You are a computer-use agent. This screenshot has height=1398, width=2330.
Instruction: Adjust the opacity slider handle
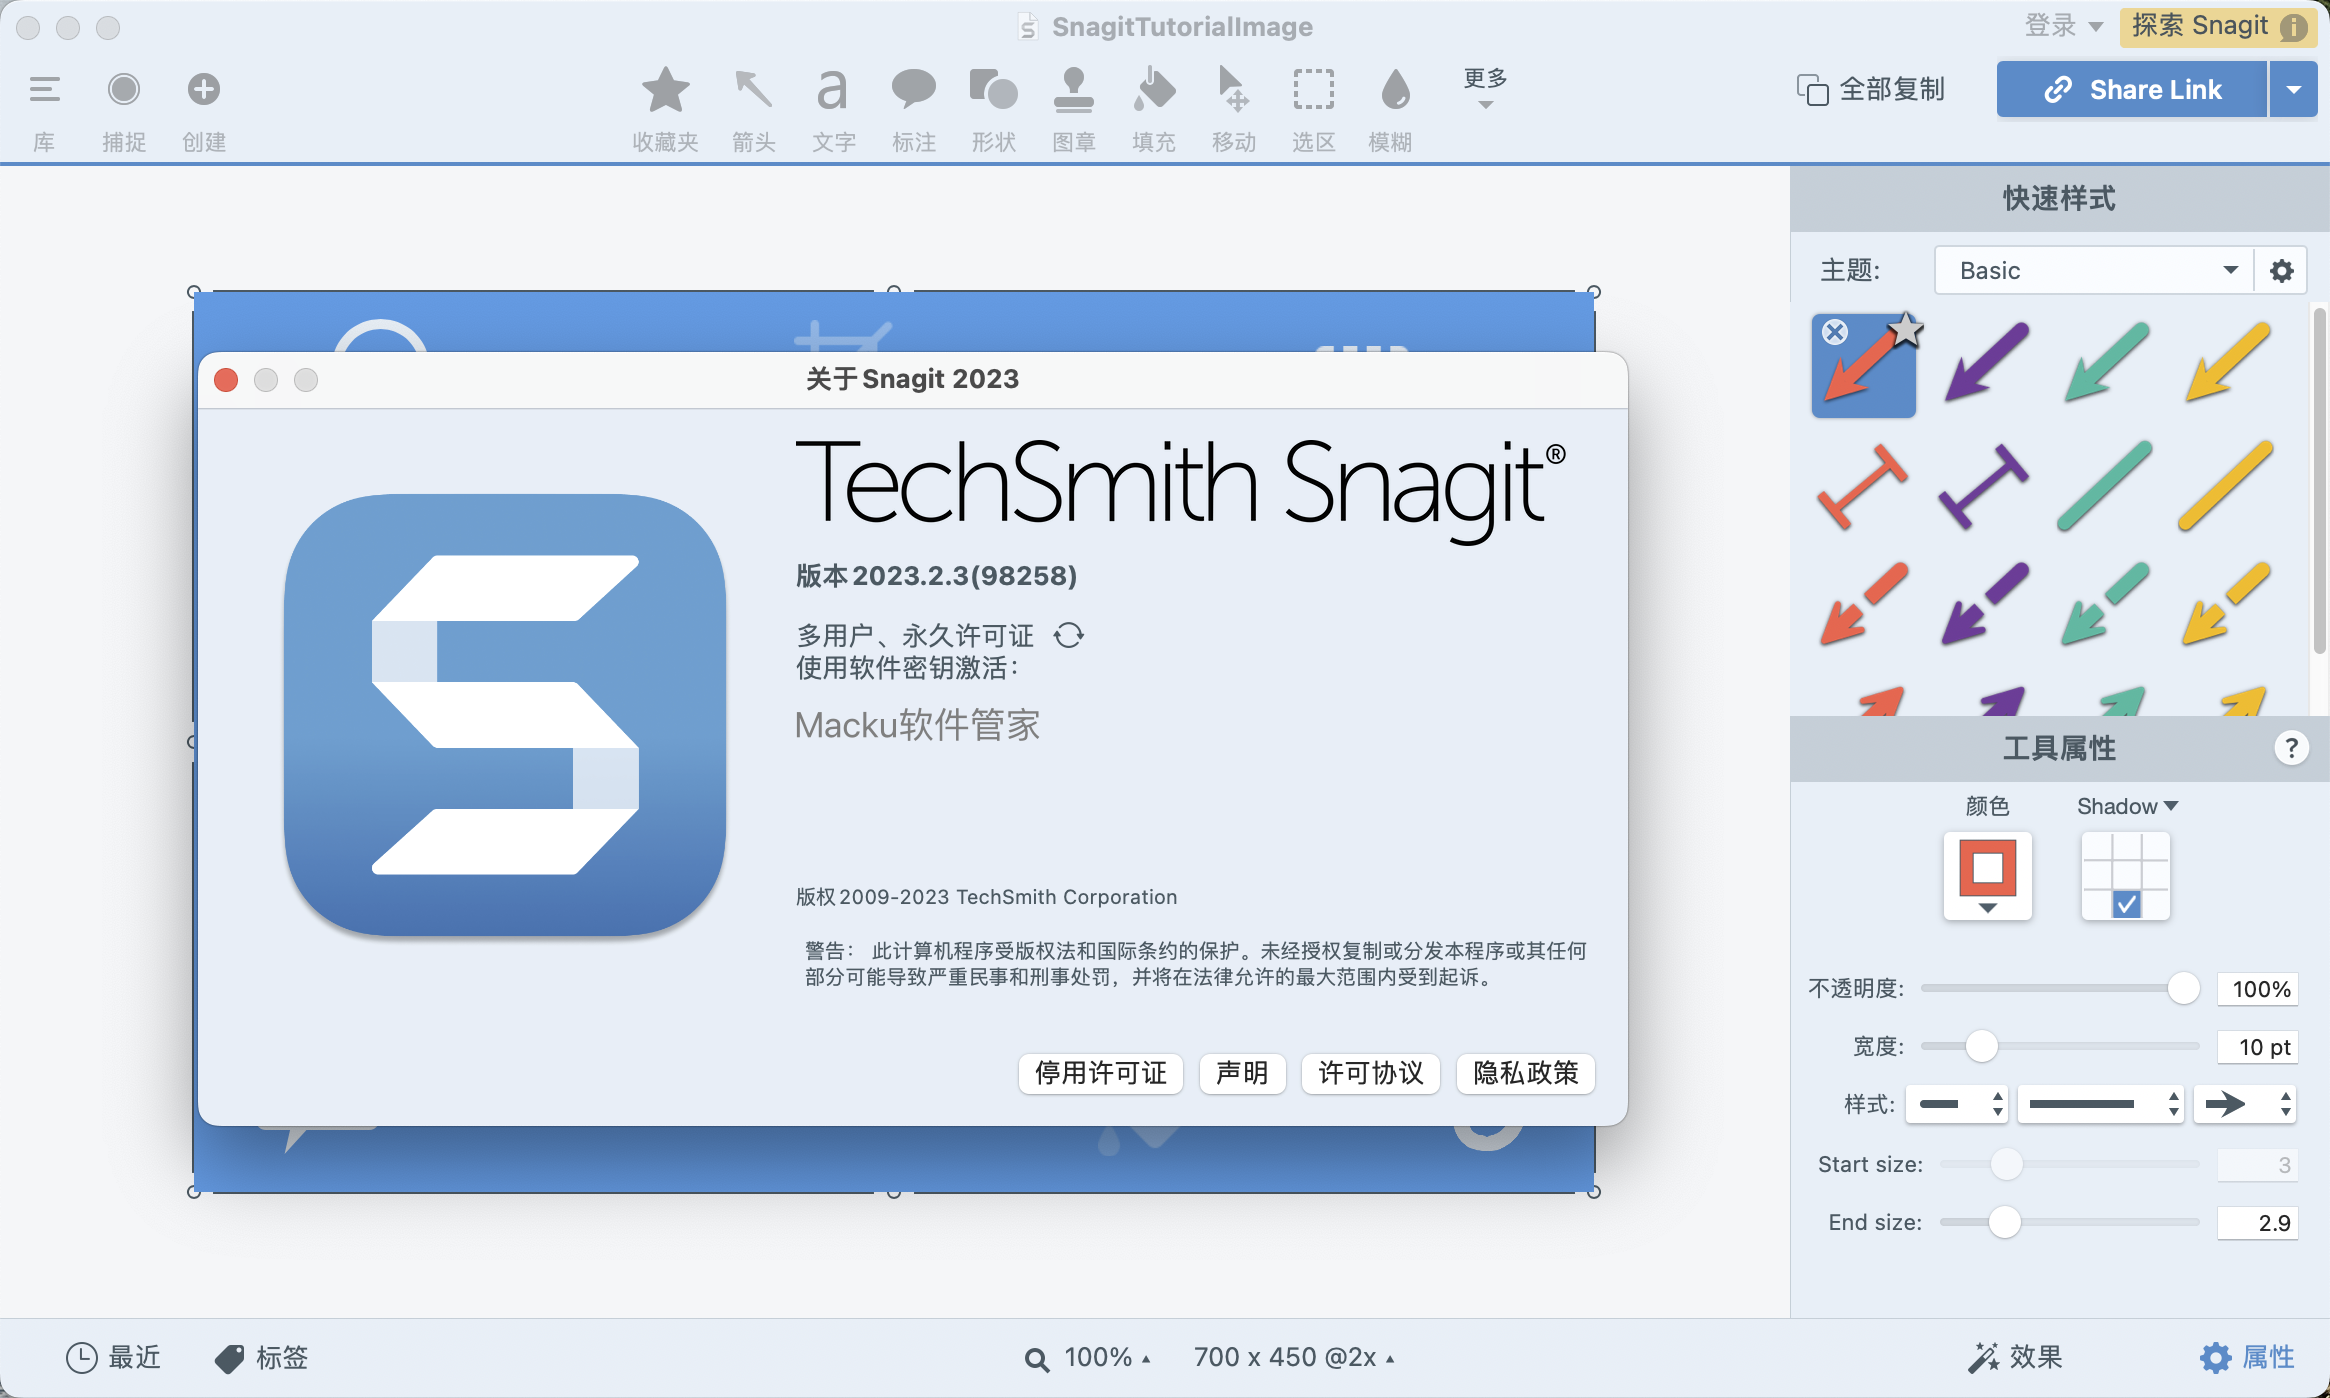(x=2184, y=989)
